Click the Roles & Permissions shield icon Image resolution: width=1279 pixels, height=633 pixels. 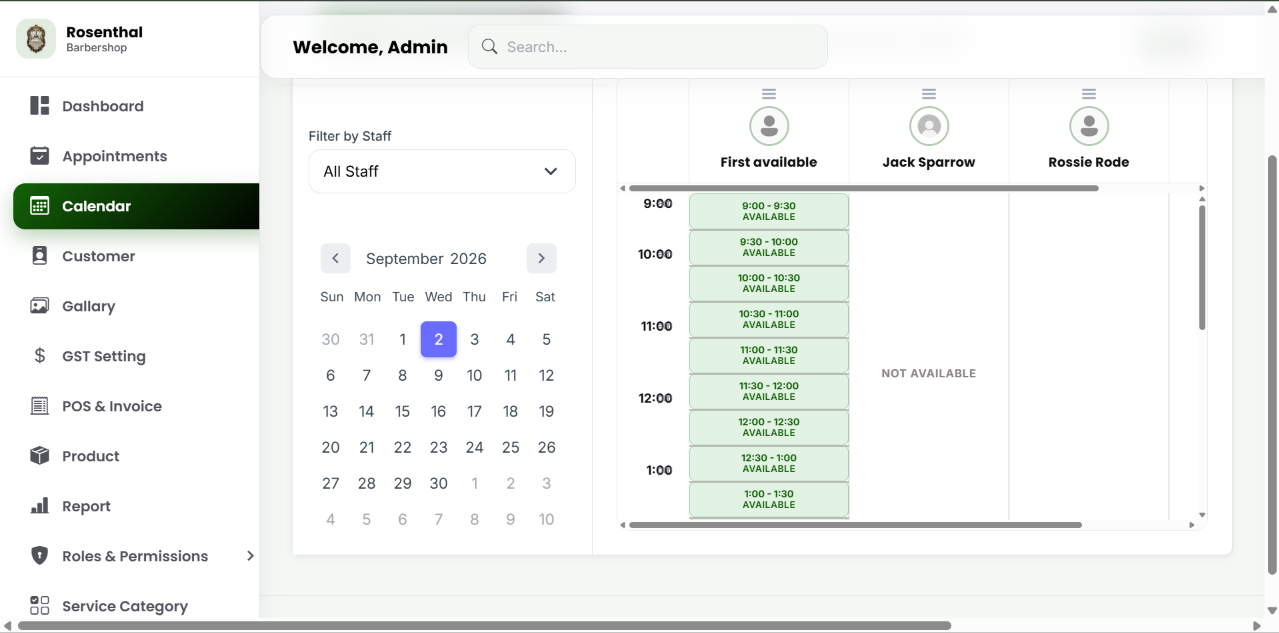(x=40, y=556)
